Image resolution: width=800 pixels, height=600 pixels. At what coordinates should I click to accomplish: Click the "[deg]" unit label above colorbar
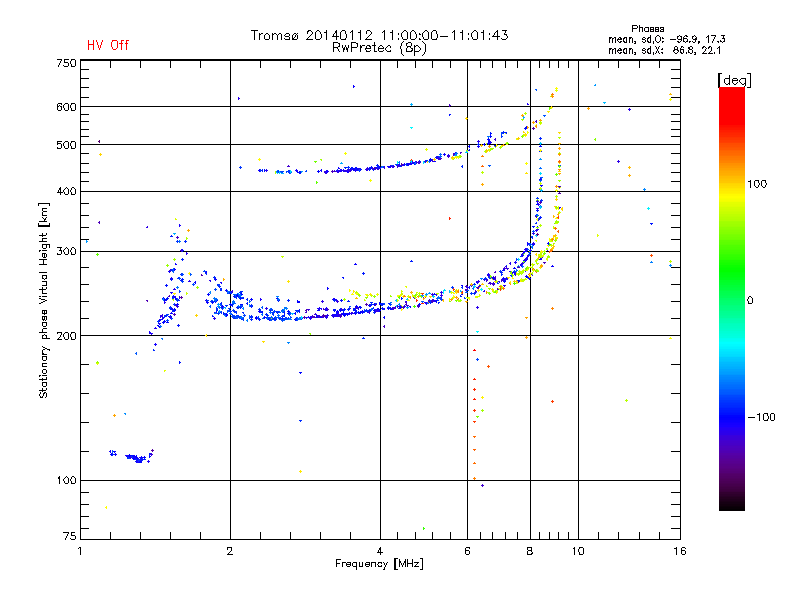click(x=734, y=80)
